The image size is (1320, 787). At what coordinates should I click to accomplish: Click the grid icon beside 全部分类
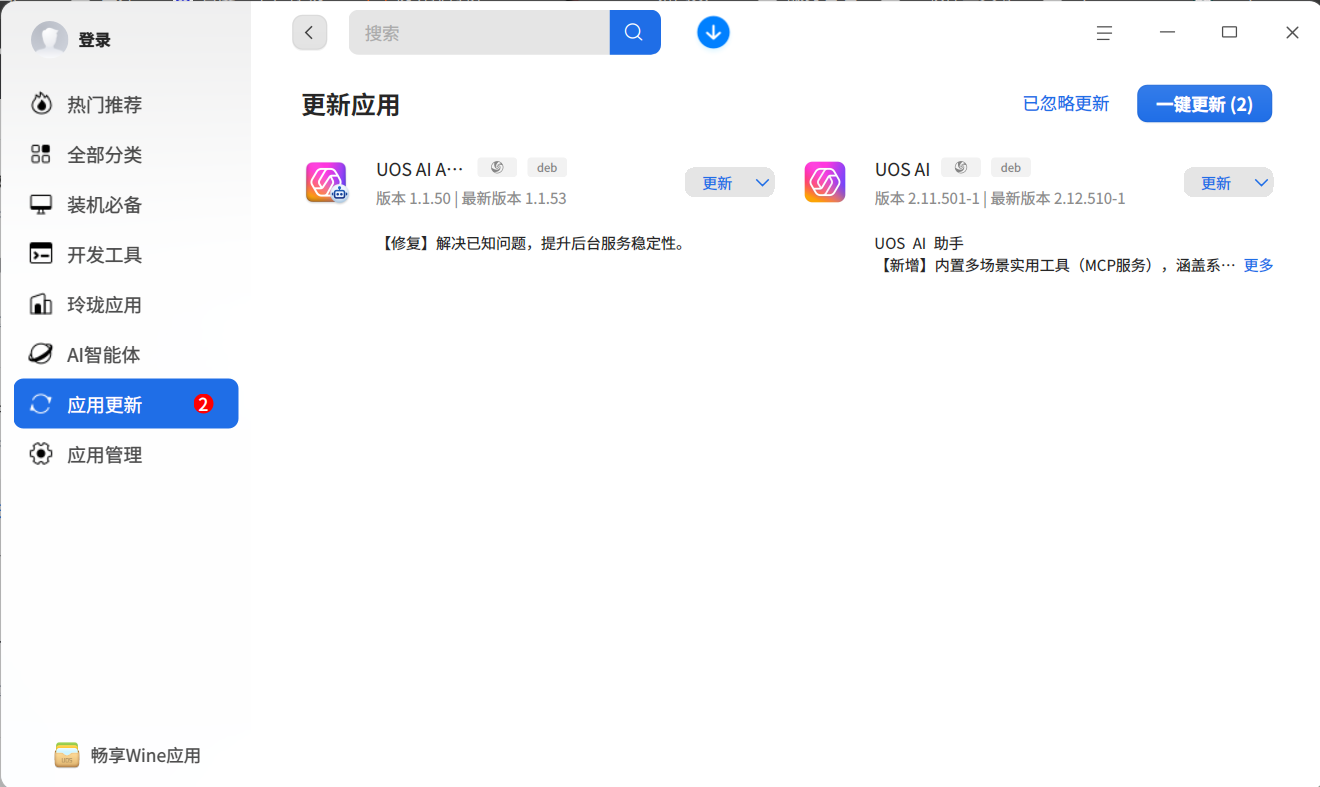click(41, 154)
